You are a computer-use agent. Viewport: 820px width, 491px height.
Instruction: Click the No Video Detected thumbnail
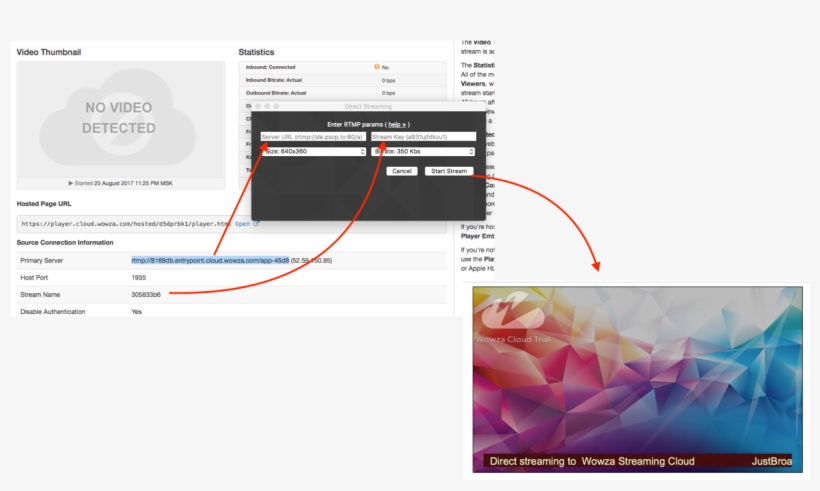coord(121,119)
